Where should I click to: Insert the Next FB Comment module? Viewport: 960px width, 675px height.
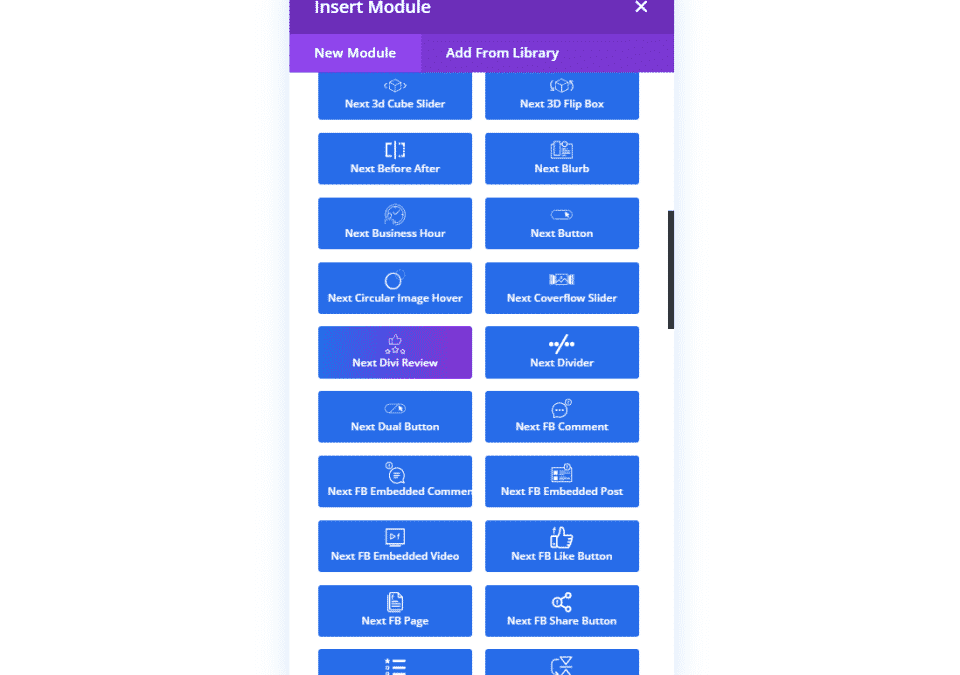click(561, 417)
